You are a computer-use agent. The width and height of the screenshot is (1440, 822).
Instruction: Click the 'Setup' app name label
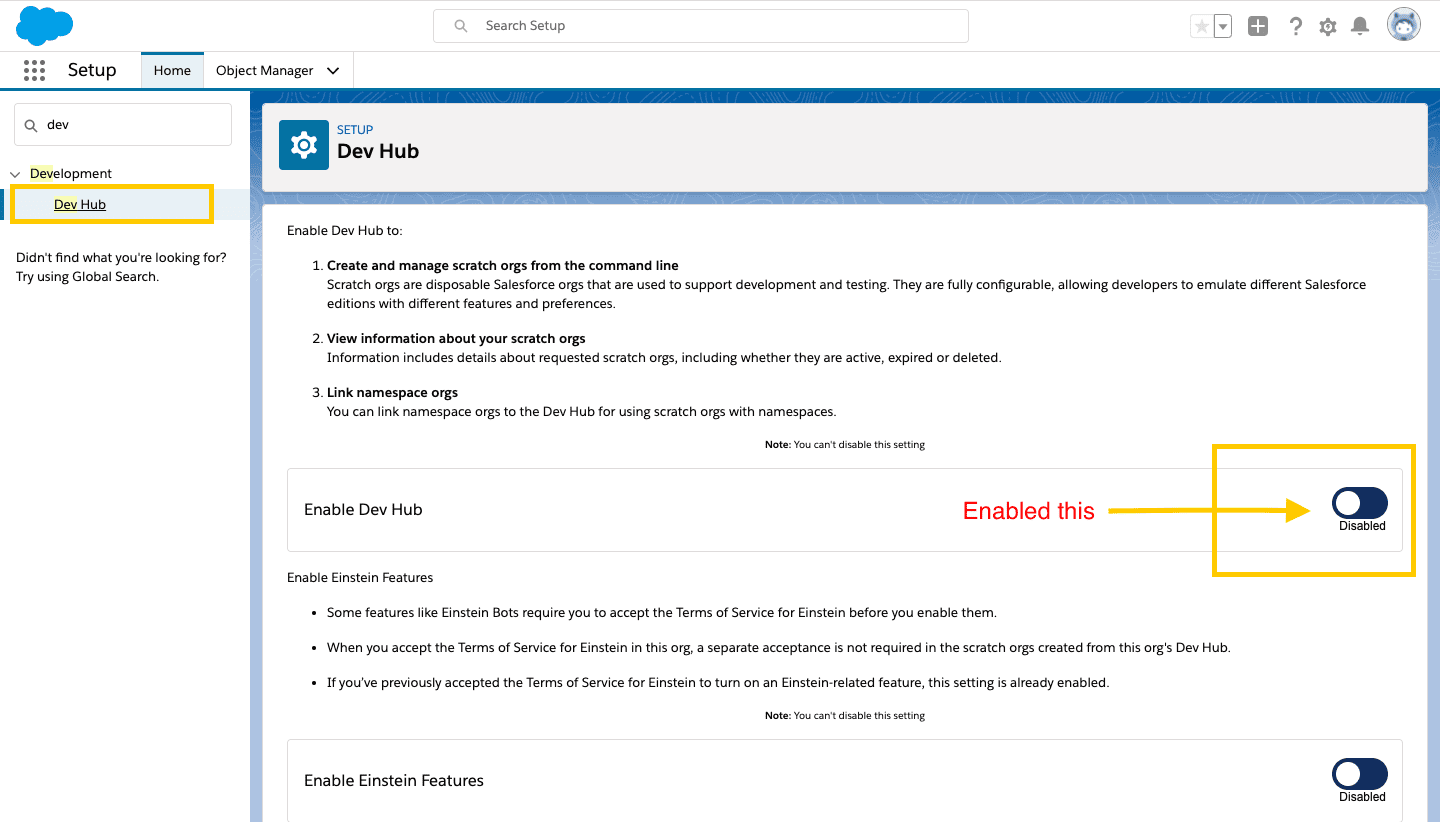(92, 70)
